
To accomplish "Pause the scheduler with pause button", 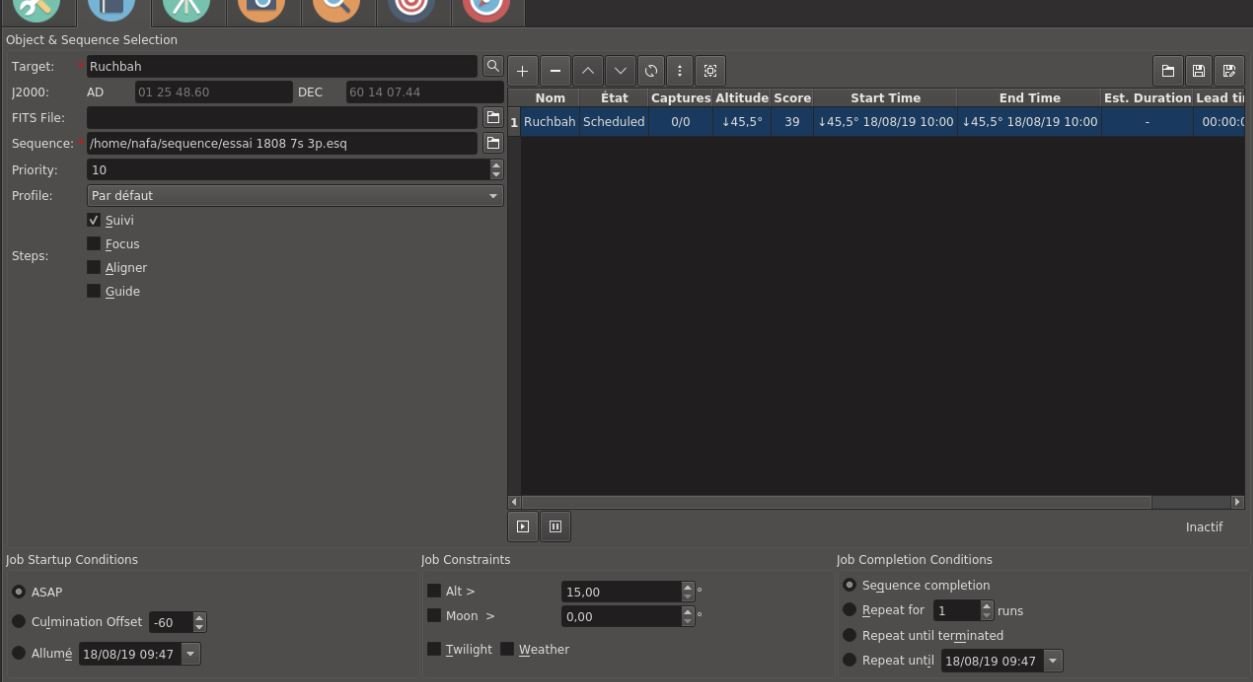I will point(556,526).
